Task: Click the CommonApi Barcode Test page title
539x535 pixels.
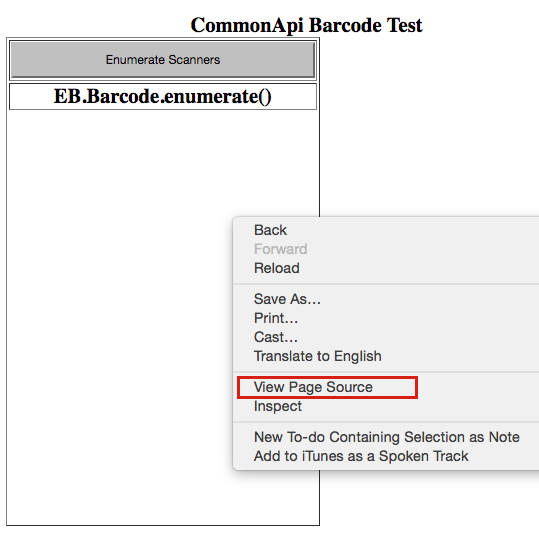Action: coord(306,25)
